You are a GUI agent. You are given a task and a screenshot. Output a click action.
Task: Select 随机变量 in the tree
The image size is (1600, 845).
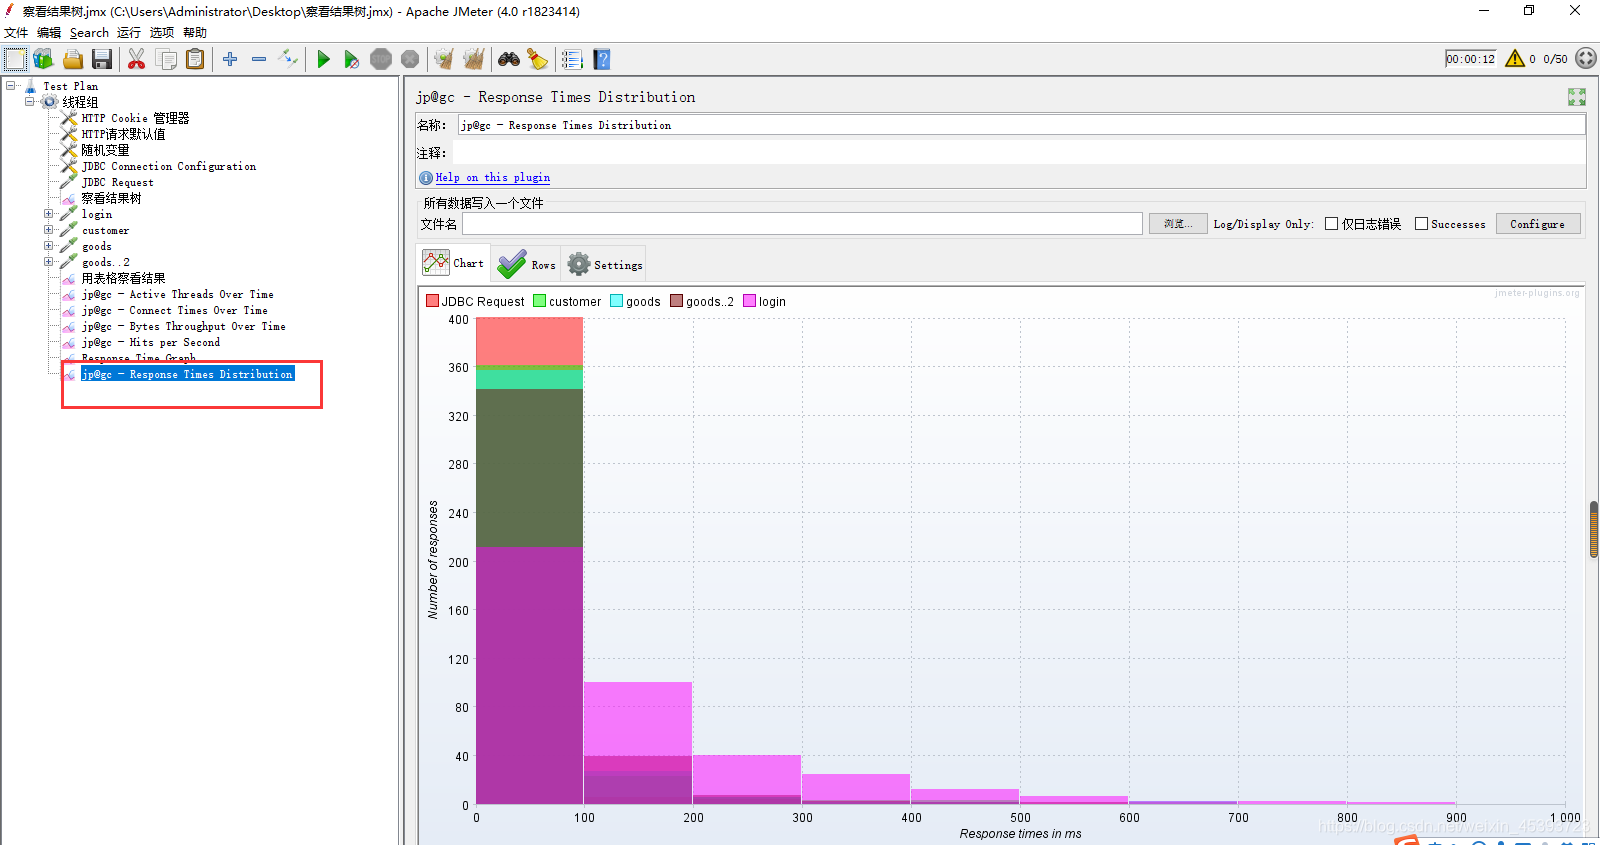(x=105, y=150)
